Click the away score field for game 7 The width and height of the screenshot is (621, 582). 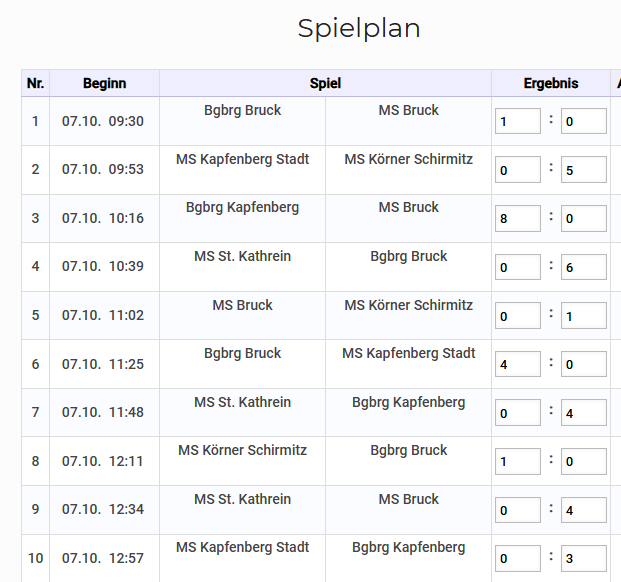coord(583,412)
